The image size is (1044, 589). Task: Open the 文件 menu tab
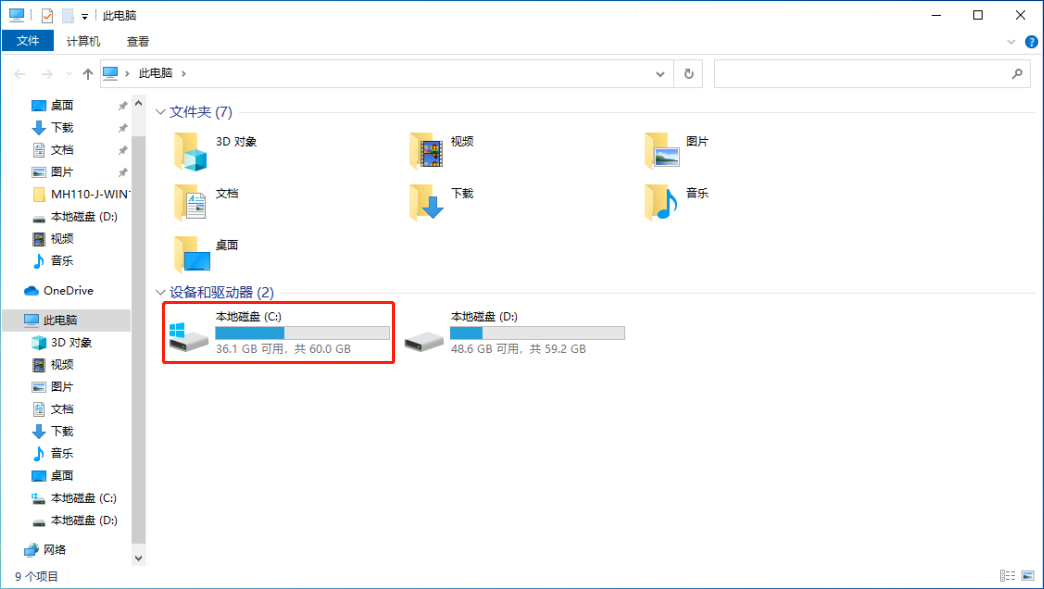coord(28,41)
